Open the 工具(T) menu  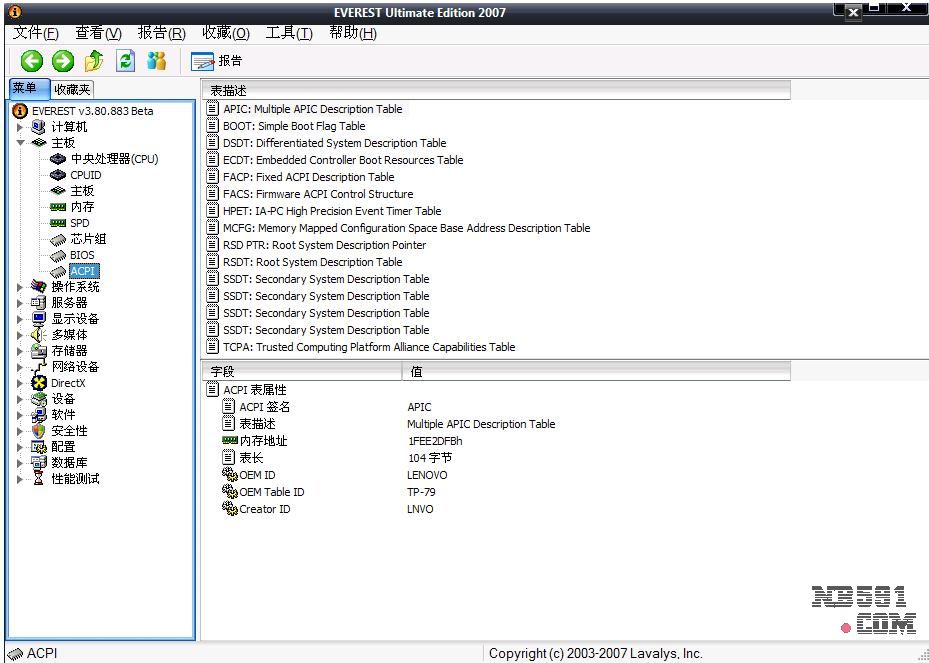[288, 33]
